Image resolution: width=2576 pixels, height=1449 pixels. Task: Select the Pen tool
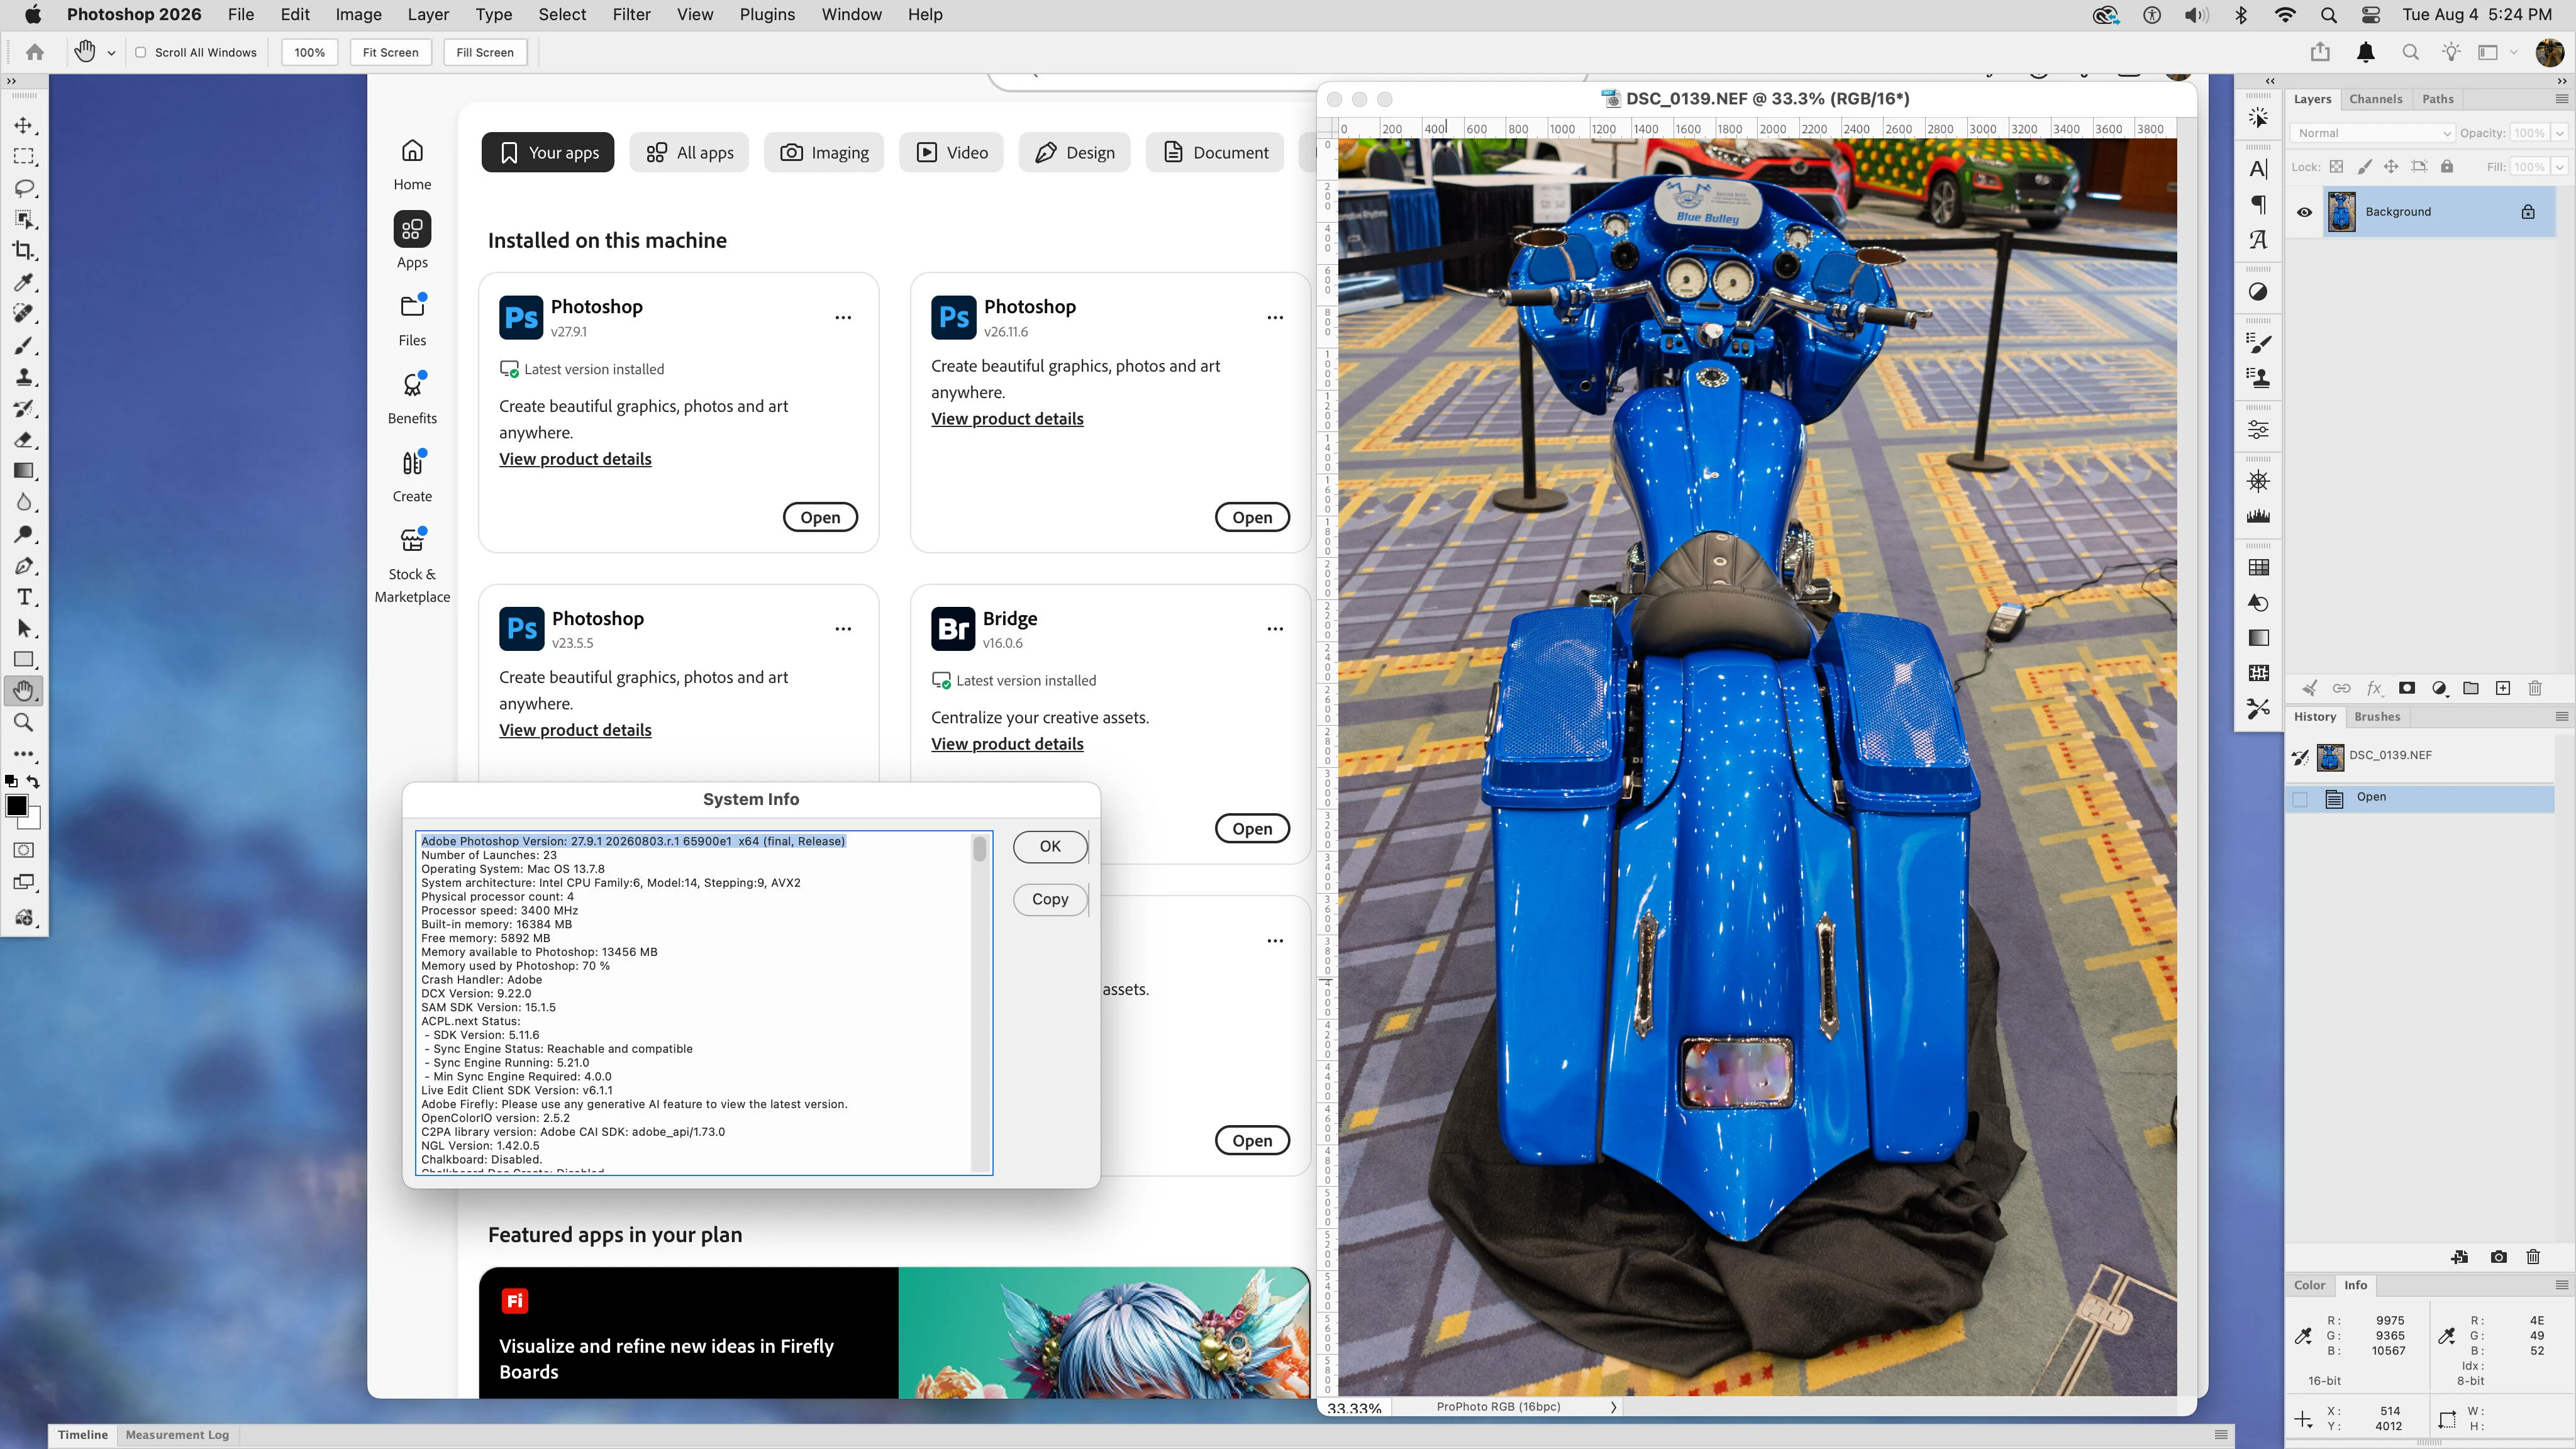(x=24, y=565)
